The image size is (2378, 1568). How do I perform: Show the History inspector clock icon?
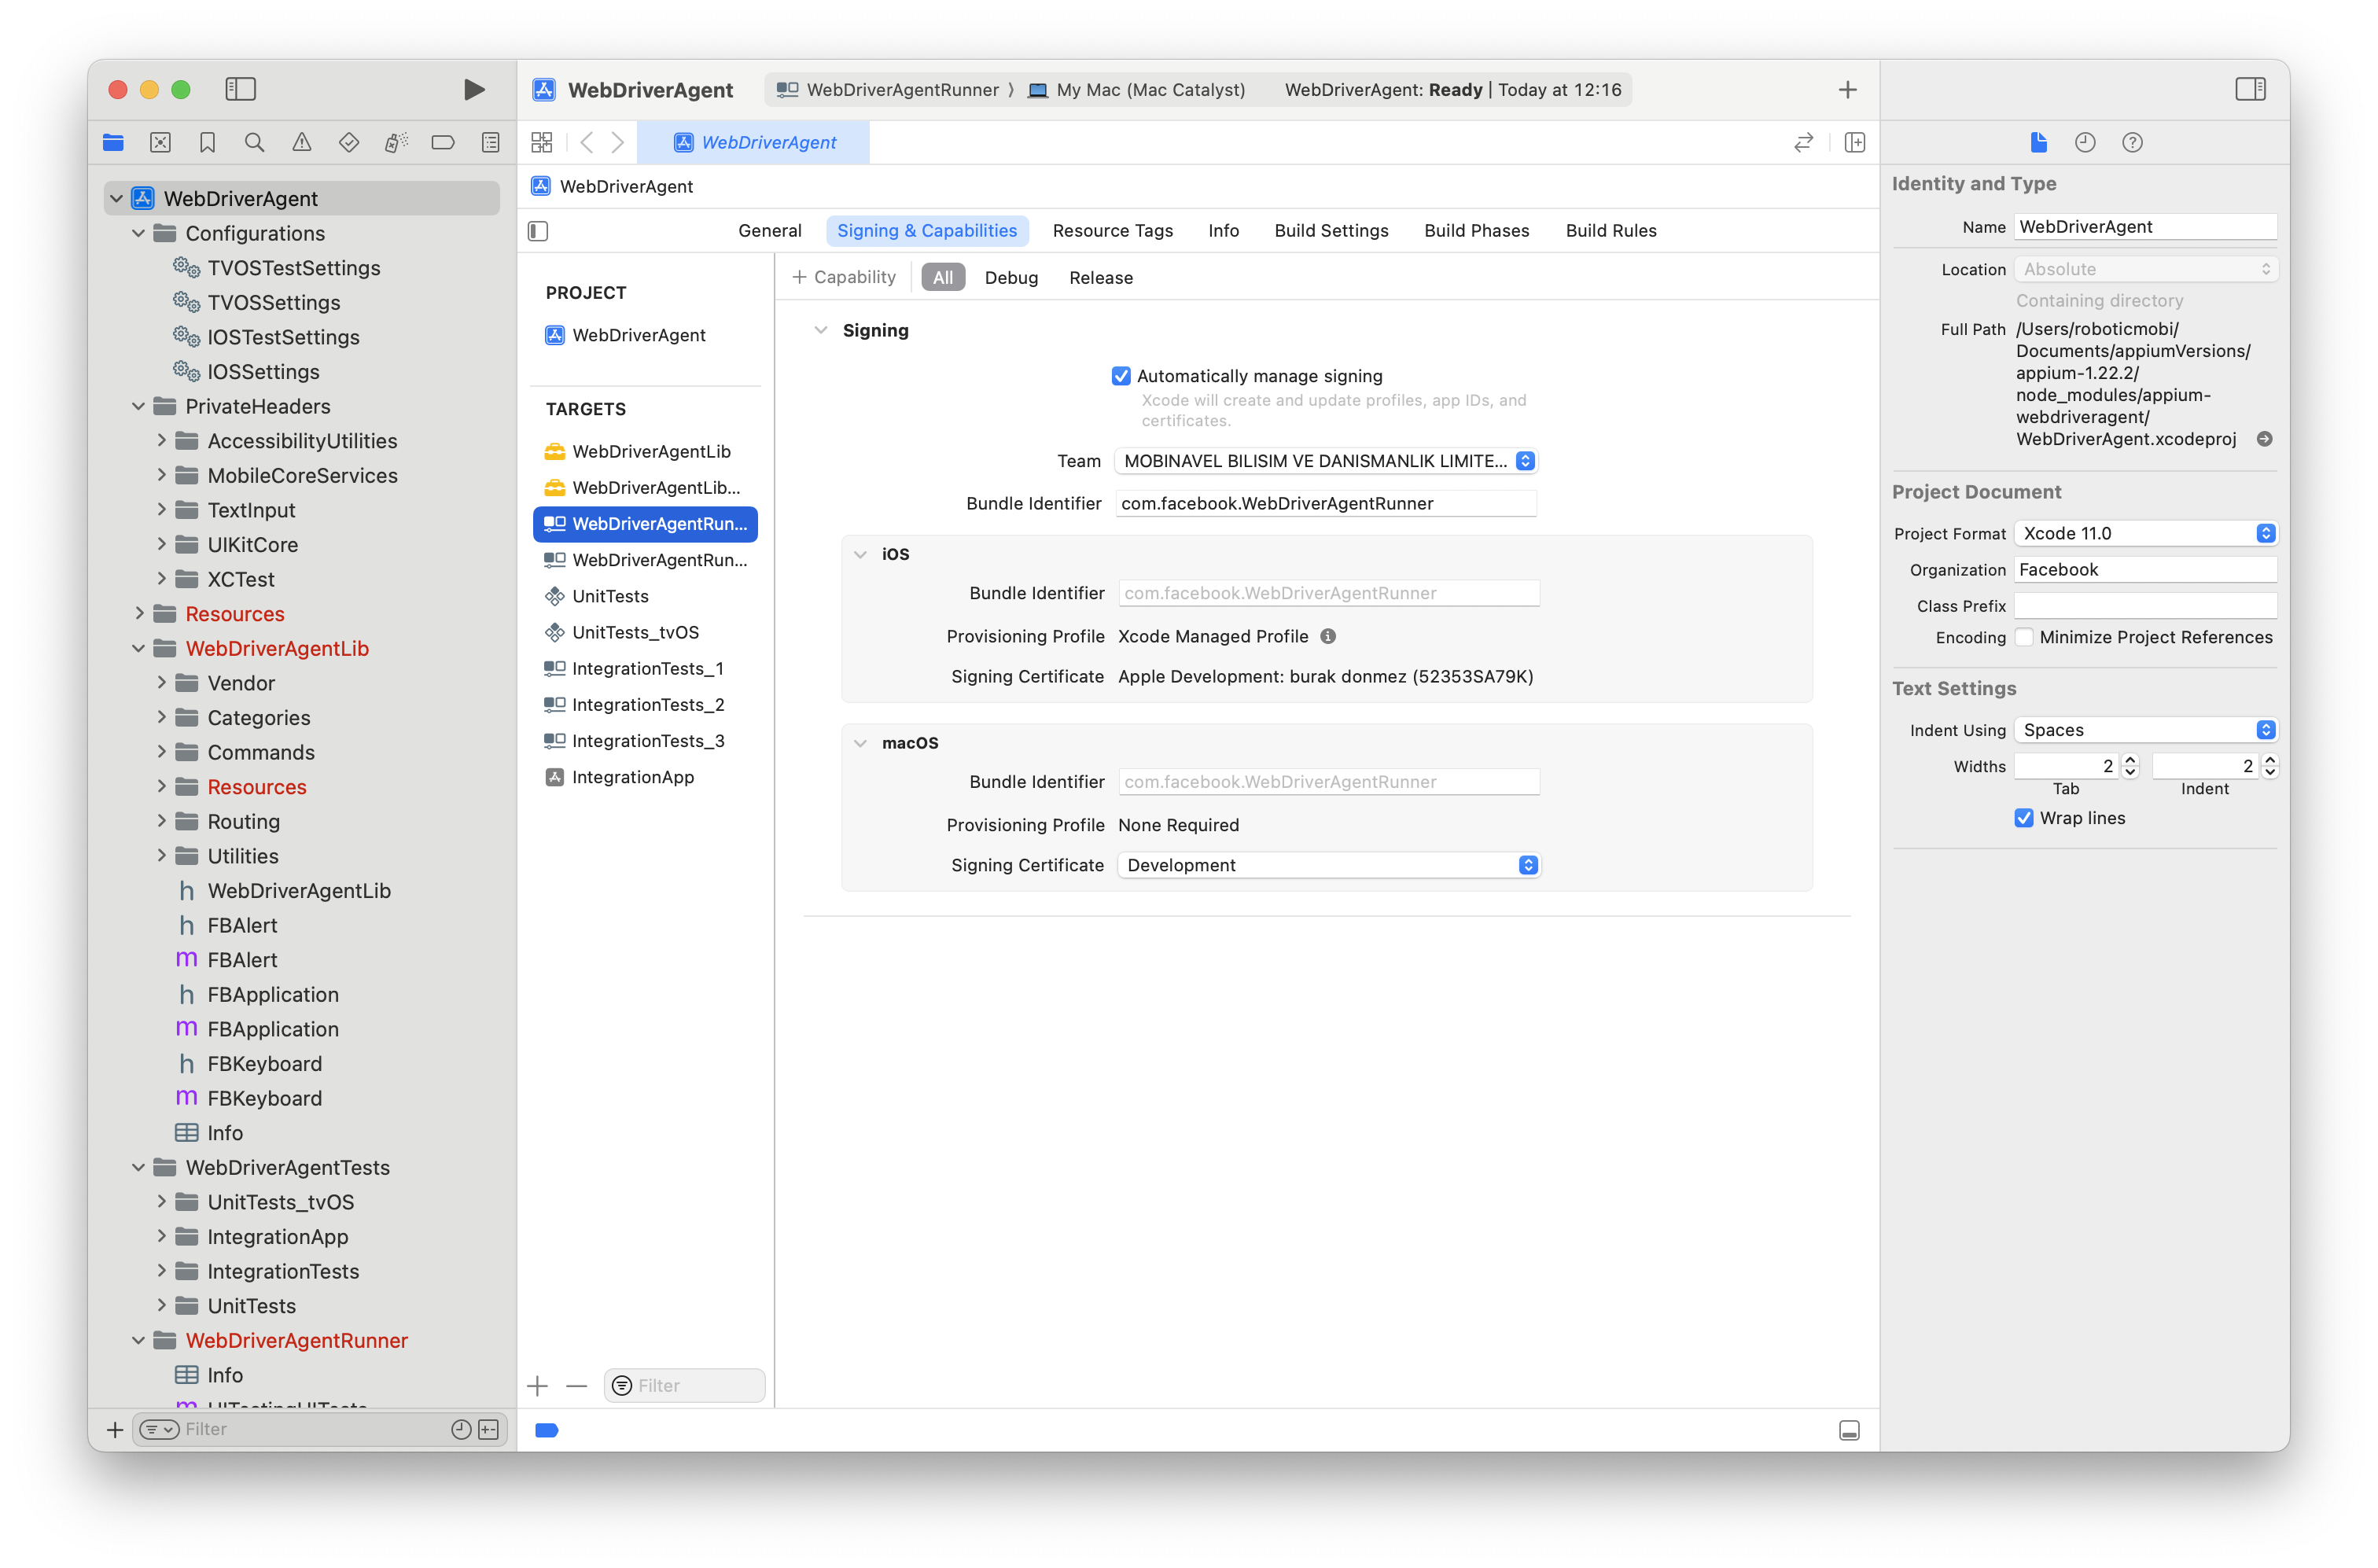click(2085, 143)
